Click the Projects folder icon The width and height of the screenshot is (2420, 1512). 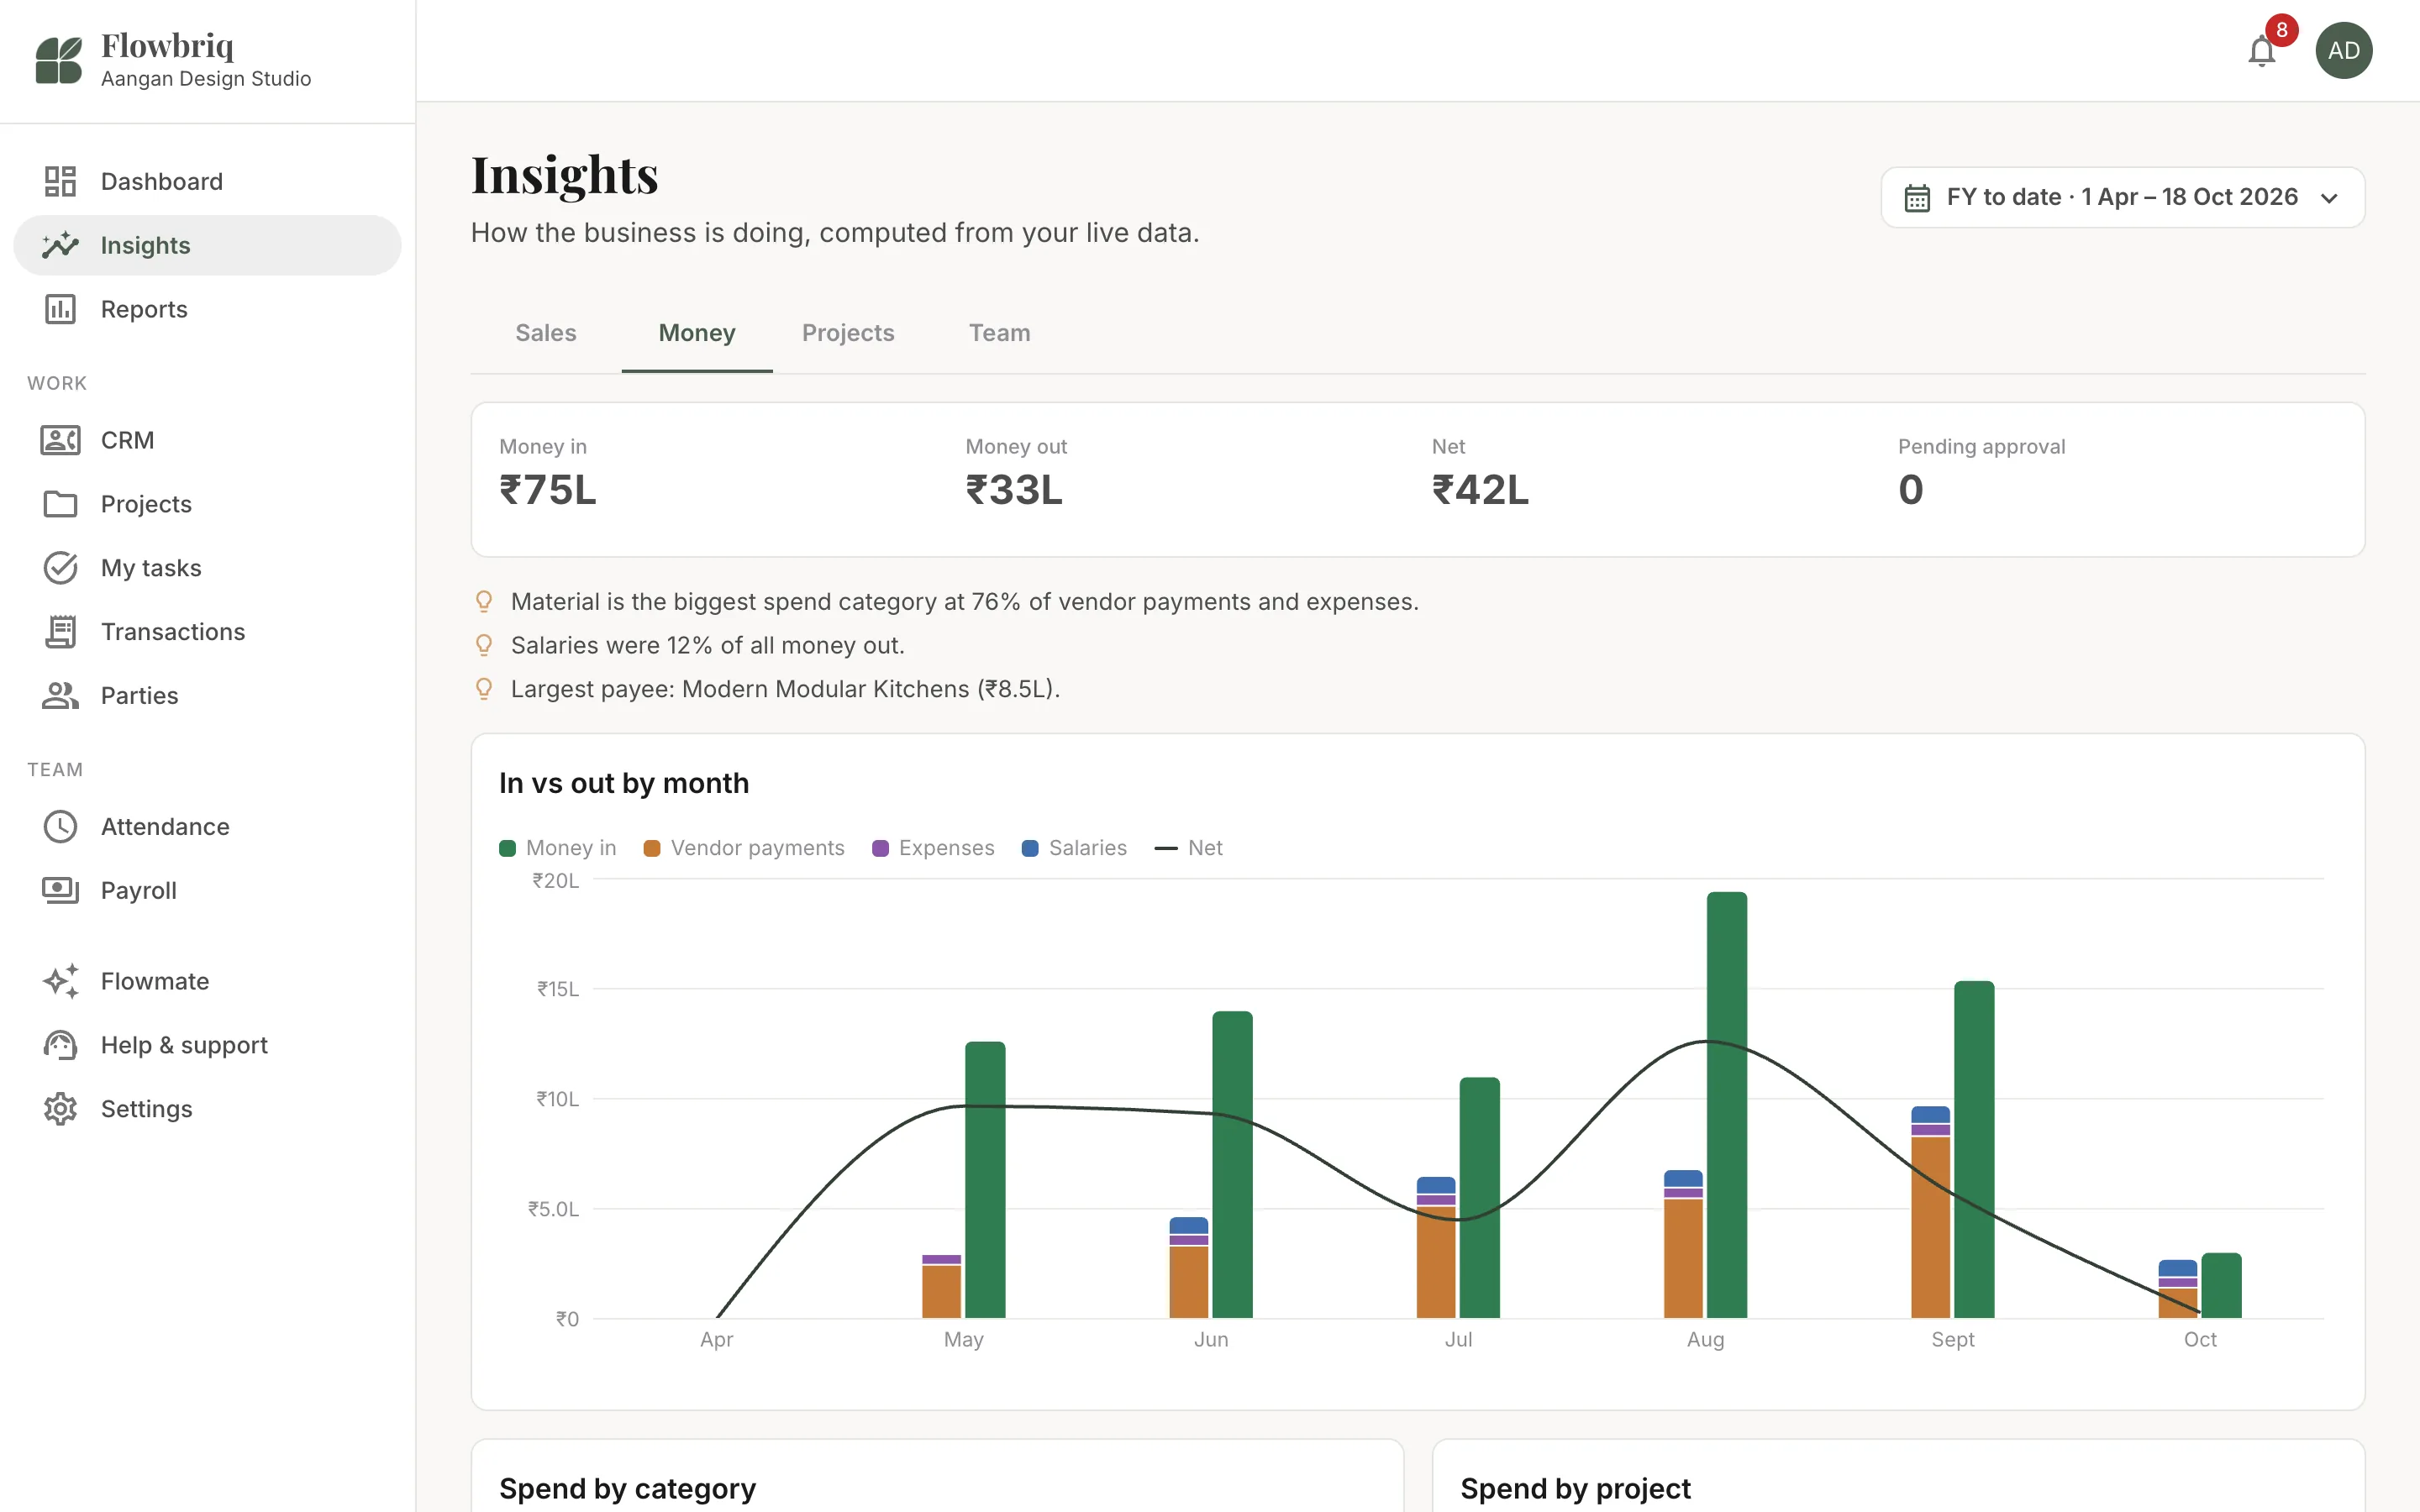click(60, 504)
